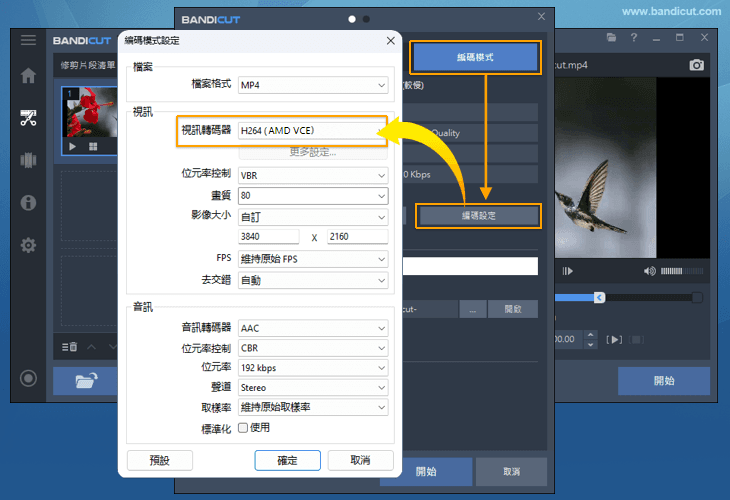Image resolution: width=730 pixels, height=500 pixels.
Task: Click the 更多設定... button
Action: pyautogui.click(x=313, y=152)
